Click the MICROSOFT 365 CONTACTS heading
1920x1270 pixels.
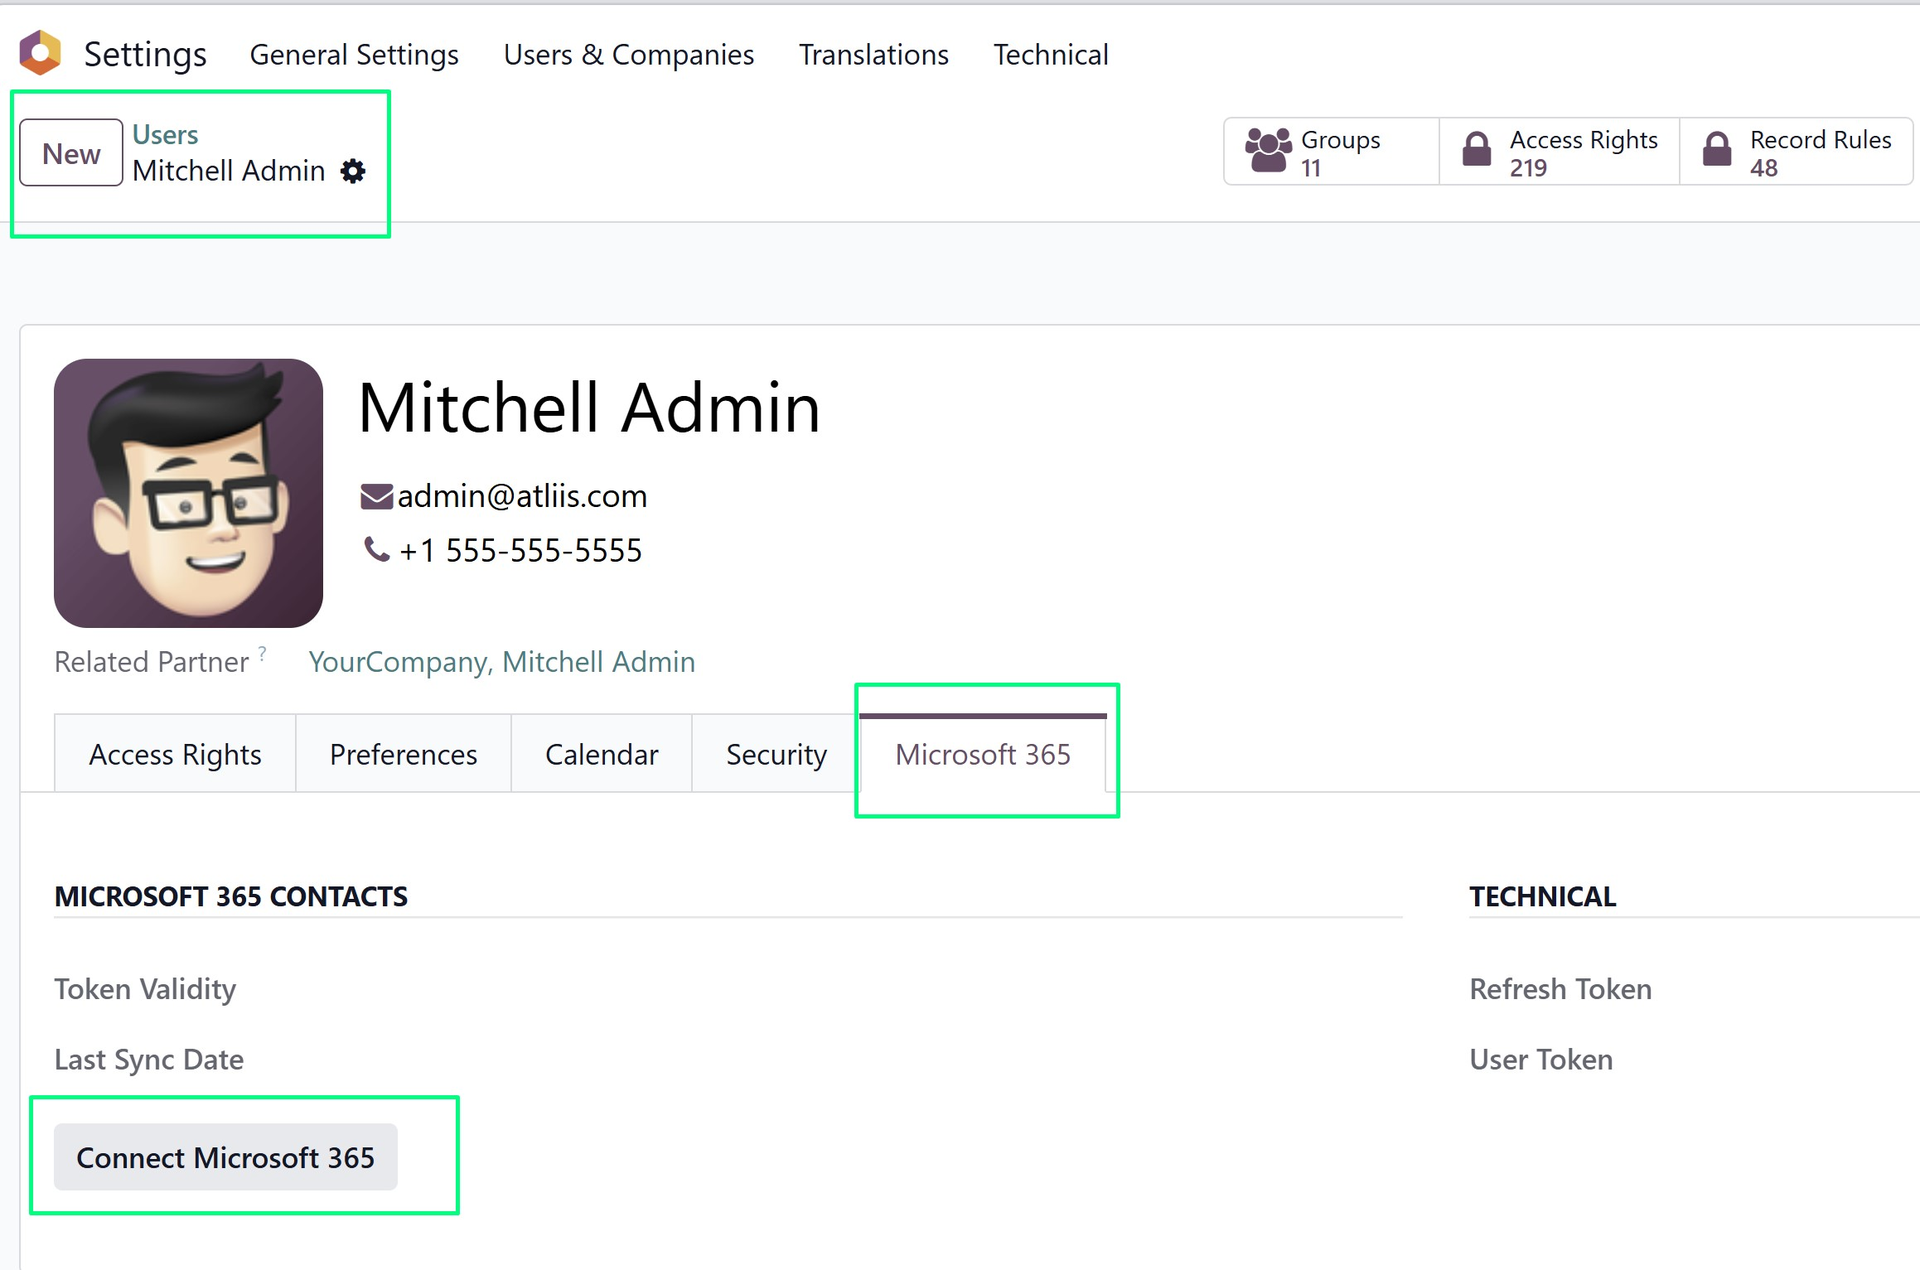tap(231, 896)
